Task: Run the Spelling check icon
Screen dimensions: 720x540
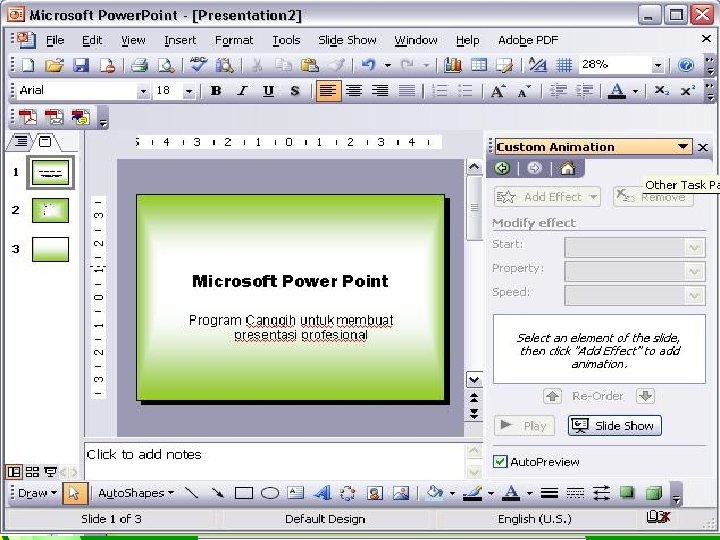Action: 198,65
